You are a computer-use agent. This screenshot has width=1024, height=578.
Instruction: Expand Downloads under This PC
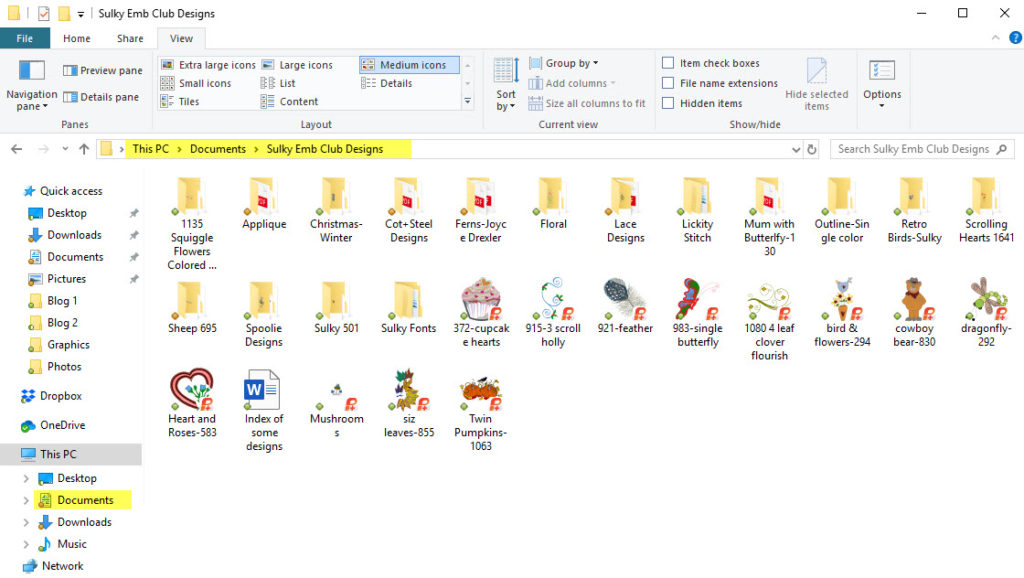[26, 522]
